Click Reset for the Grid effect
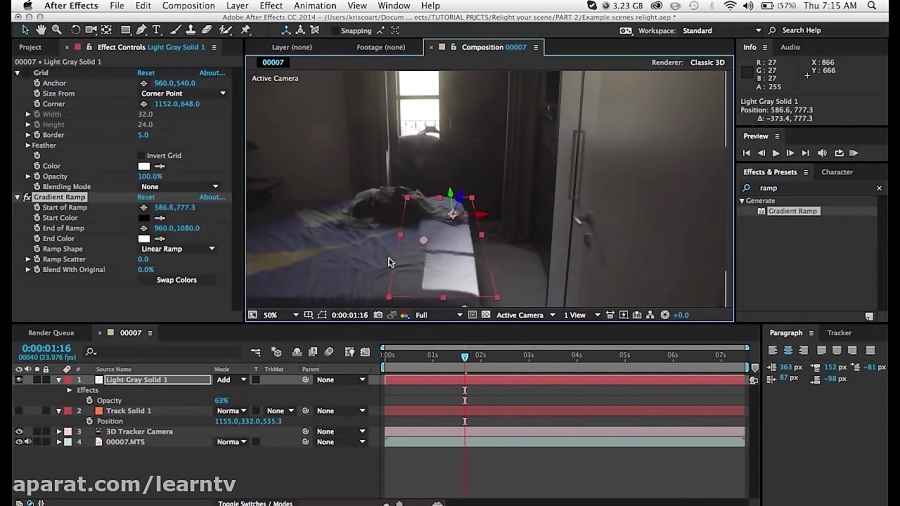The image size is (900, 506). pos(146,73)
